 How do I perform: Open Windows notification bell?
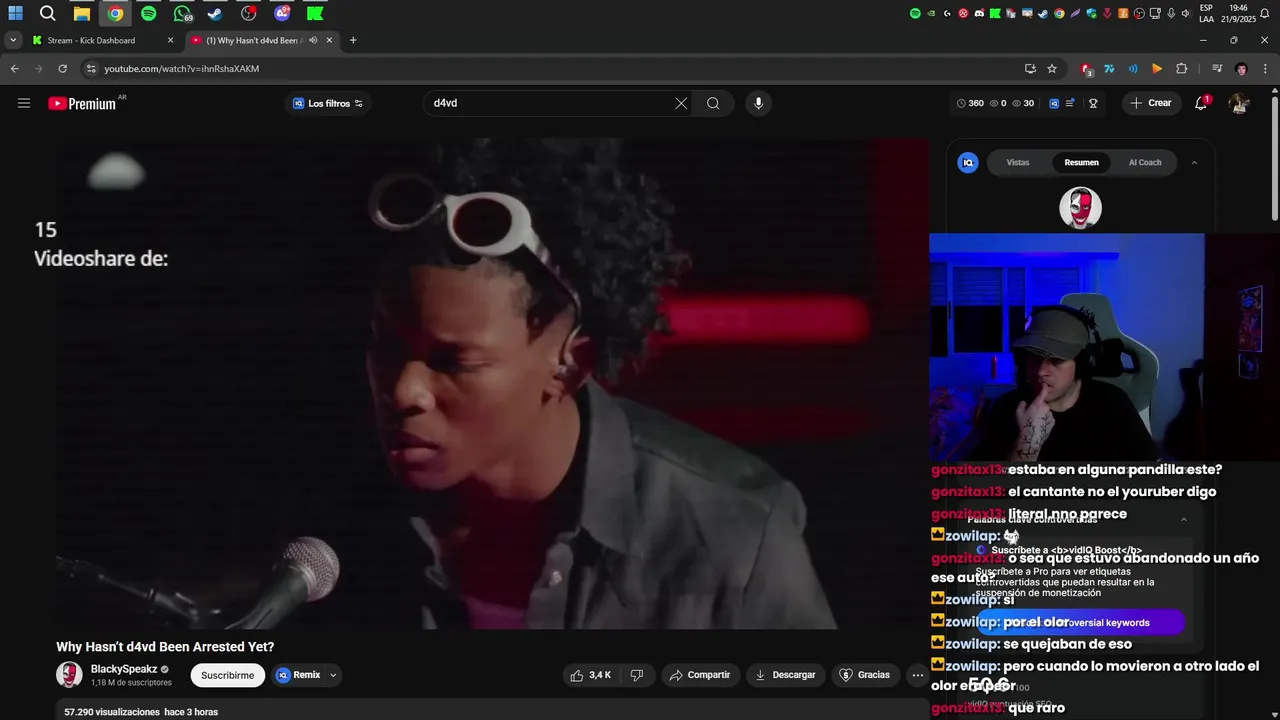pos(1265,14)
